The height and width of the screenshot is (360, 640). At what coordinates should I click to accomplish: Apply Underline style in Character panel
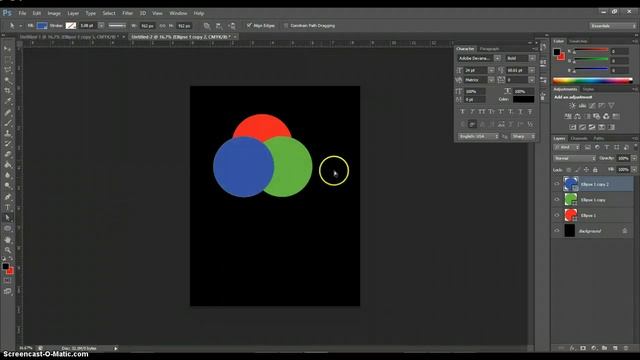point(520,111)
